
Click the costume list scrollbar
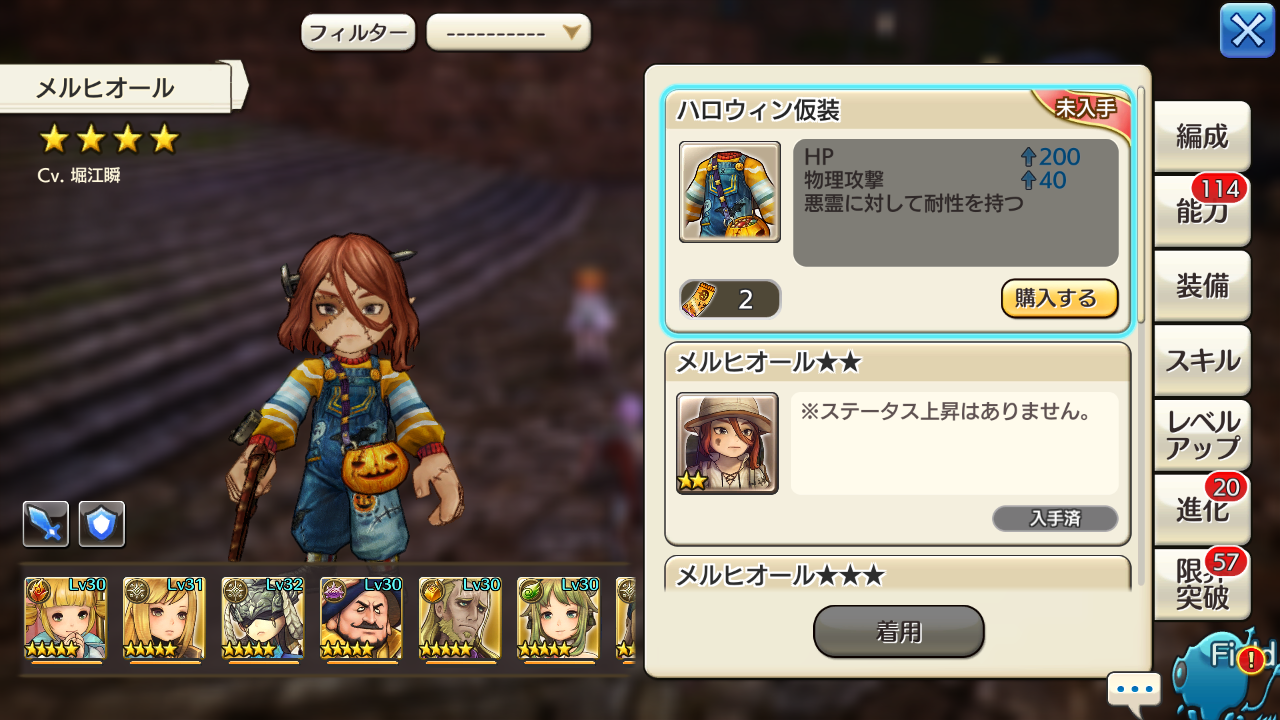pyautogui.click(x=1142, y=335)
